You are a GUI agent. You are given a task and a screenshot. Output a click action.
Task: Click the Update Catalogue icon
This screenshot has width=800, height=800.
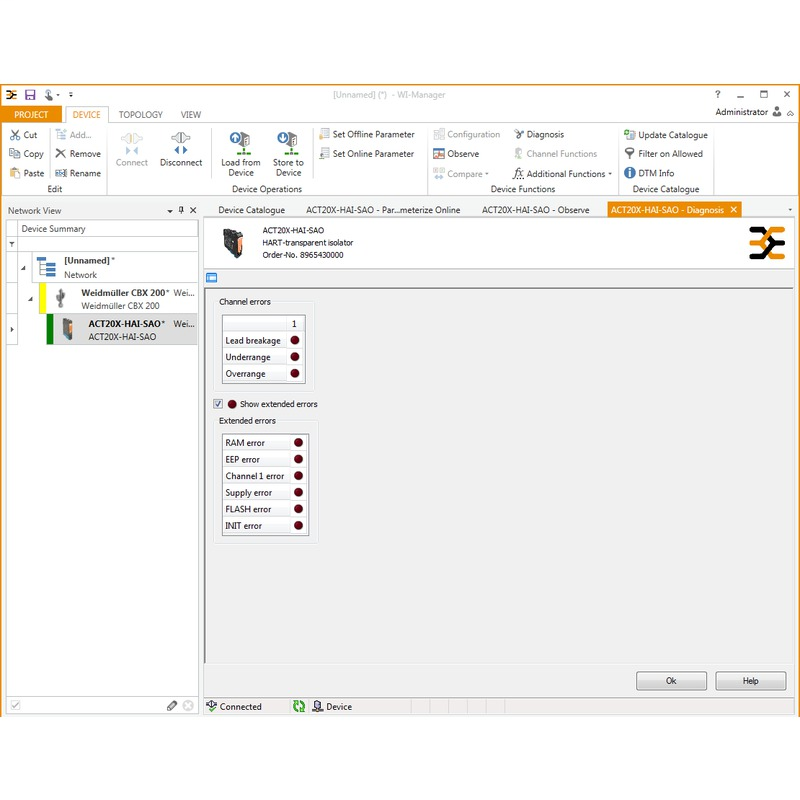click(630, 135)
